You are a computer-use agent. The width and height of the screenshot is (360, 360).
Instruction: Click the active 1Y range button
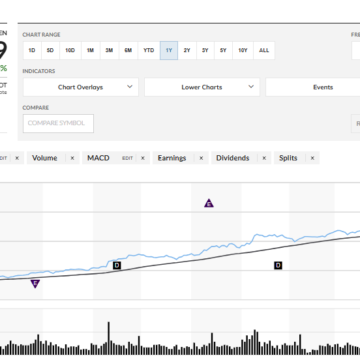(169, 50)
